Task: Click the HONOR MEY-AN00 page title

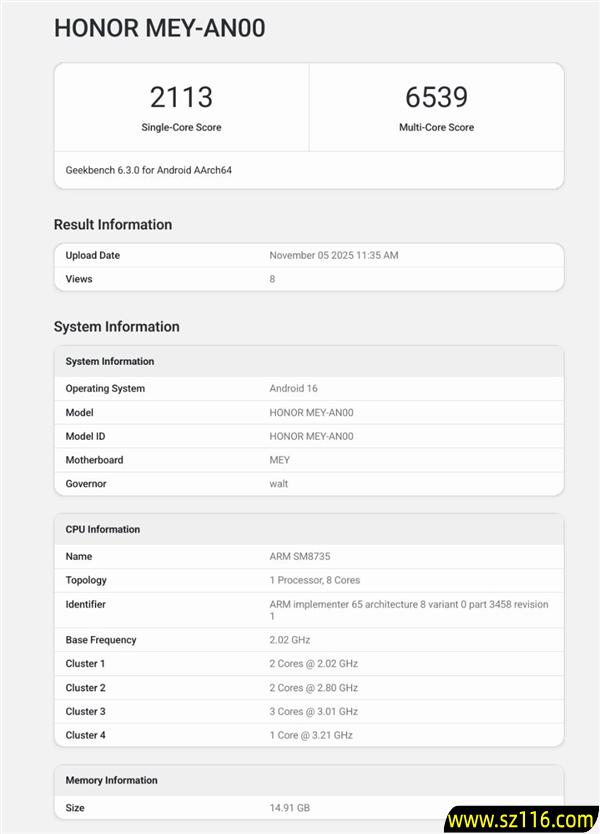Action: (159, 28)
